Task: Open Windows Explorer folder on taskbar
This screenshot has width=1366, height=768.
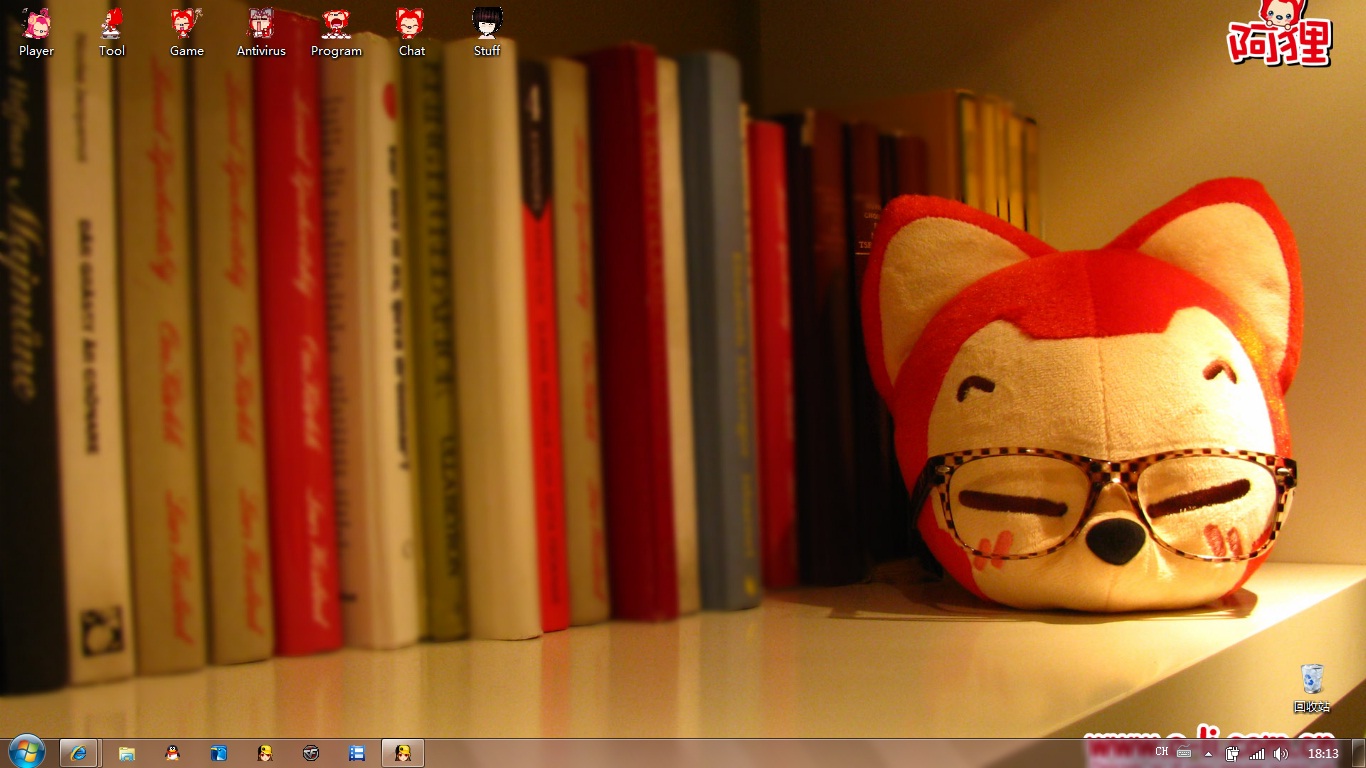Action: pos(127,753)
